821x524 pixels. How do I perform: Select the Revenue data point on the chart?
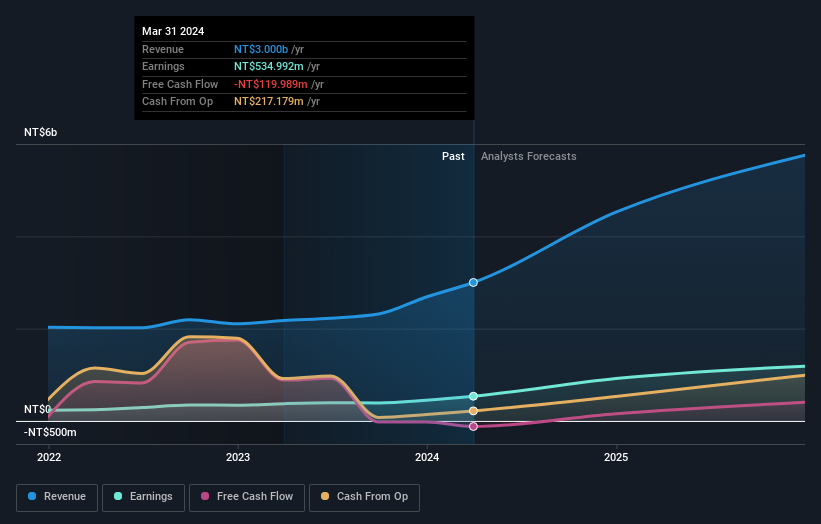473,283
